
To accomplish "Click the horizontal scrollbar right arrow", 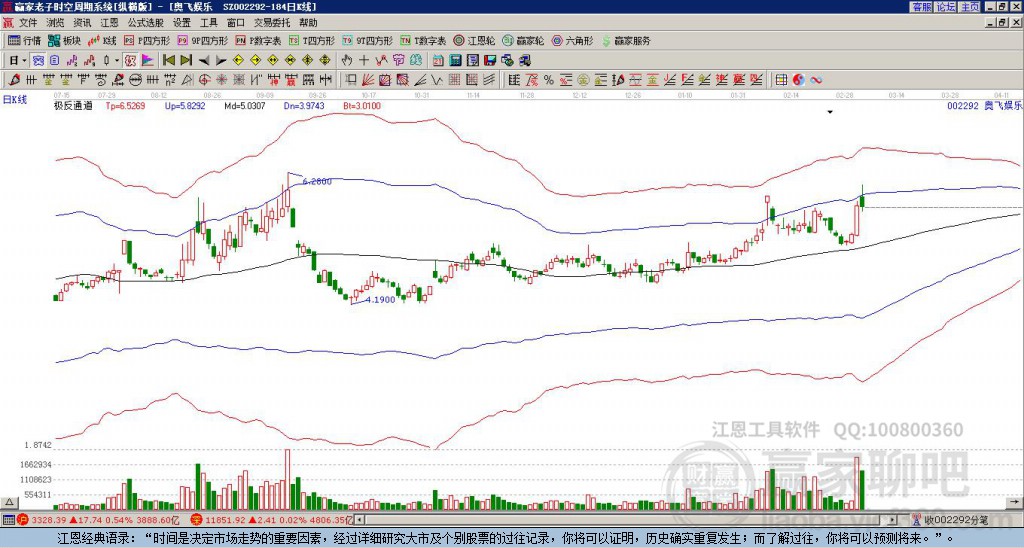I will pos(893,520).
